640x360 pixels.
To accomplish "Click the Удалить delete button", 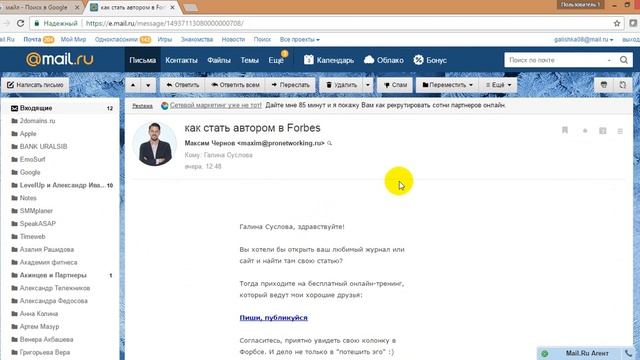I will (x=341, y=85).
